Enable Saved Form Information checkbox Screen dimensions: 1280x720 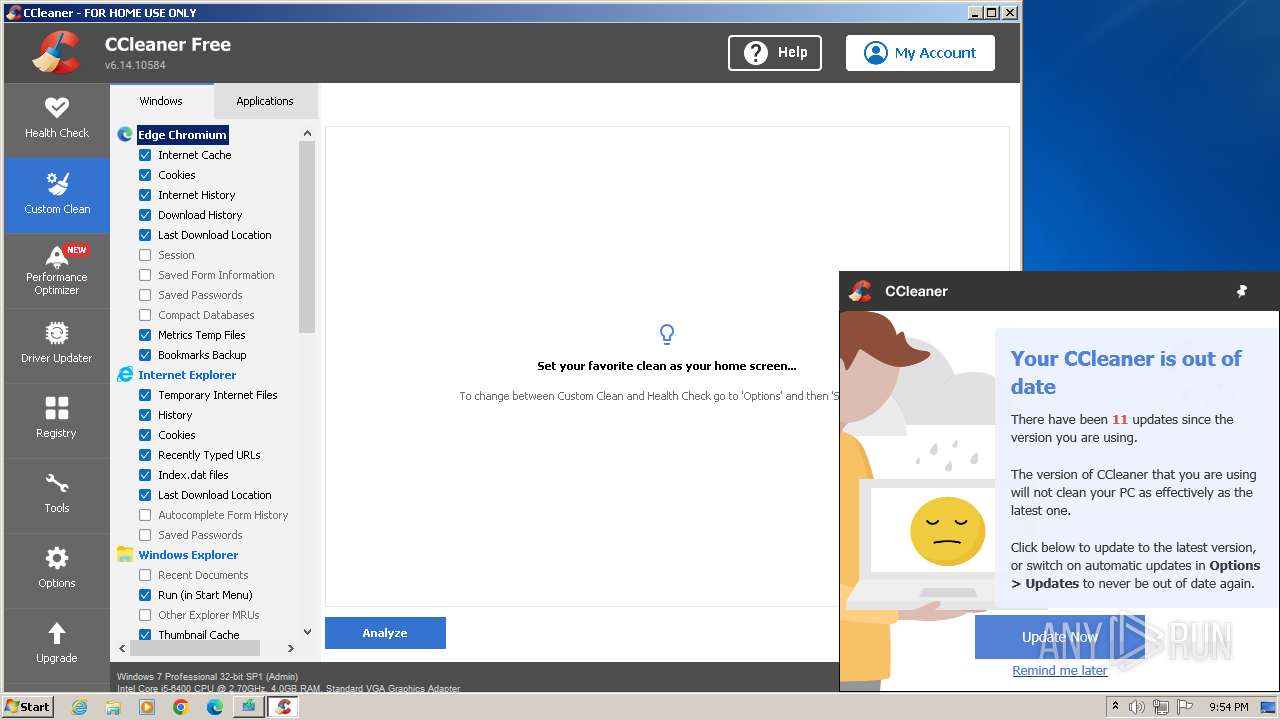[x=145, y=275]
